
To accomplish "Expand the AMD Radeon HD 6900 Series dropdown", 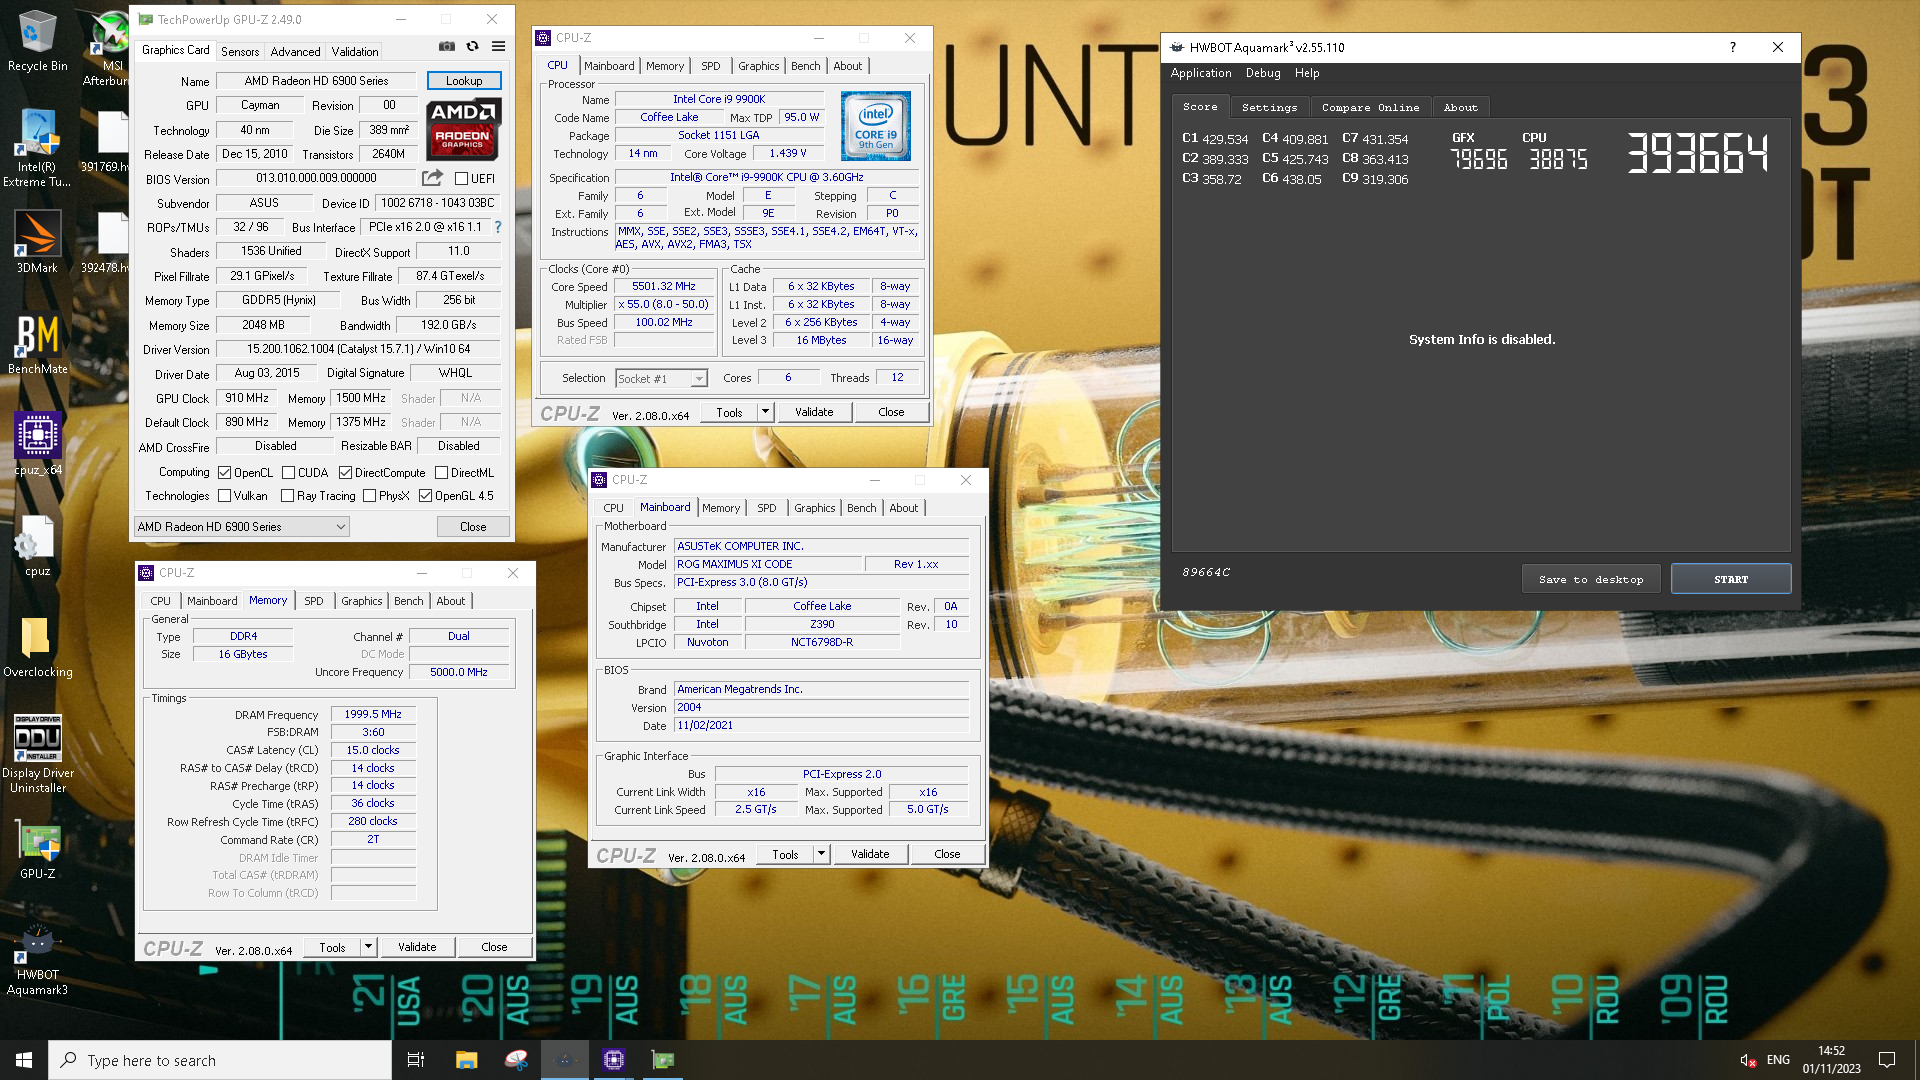I will coord(241,527).
